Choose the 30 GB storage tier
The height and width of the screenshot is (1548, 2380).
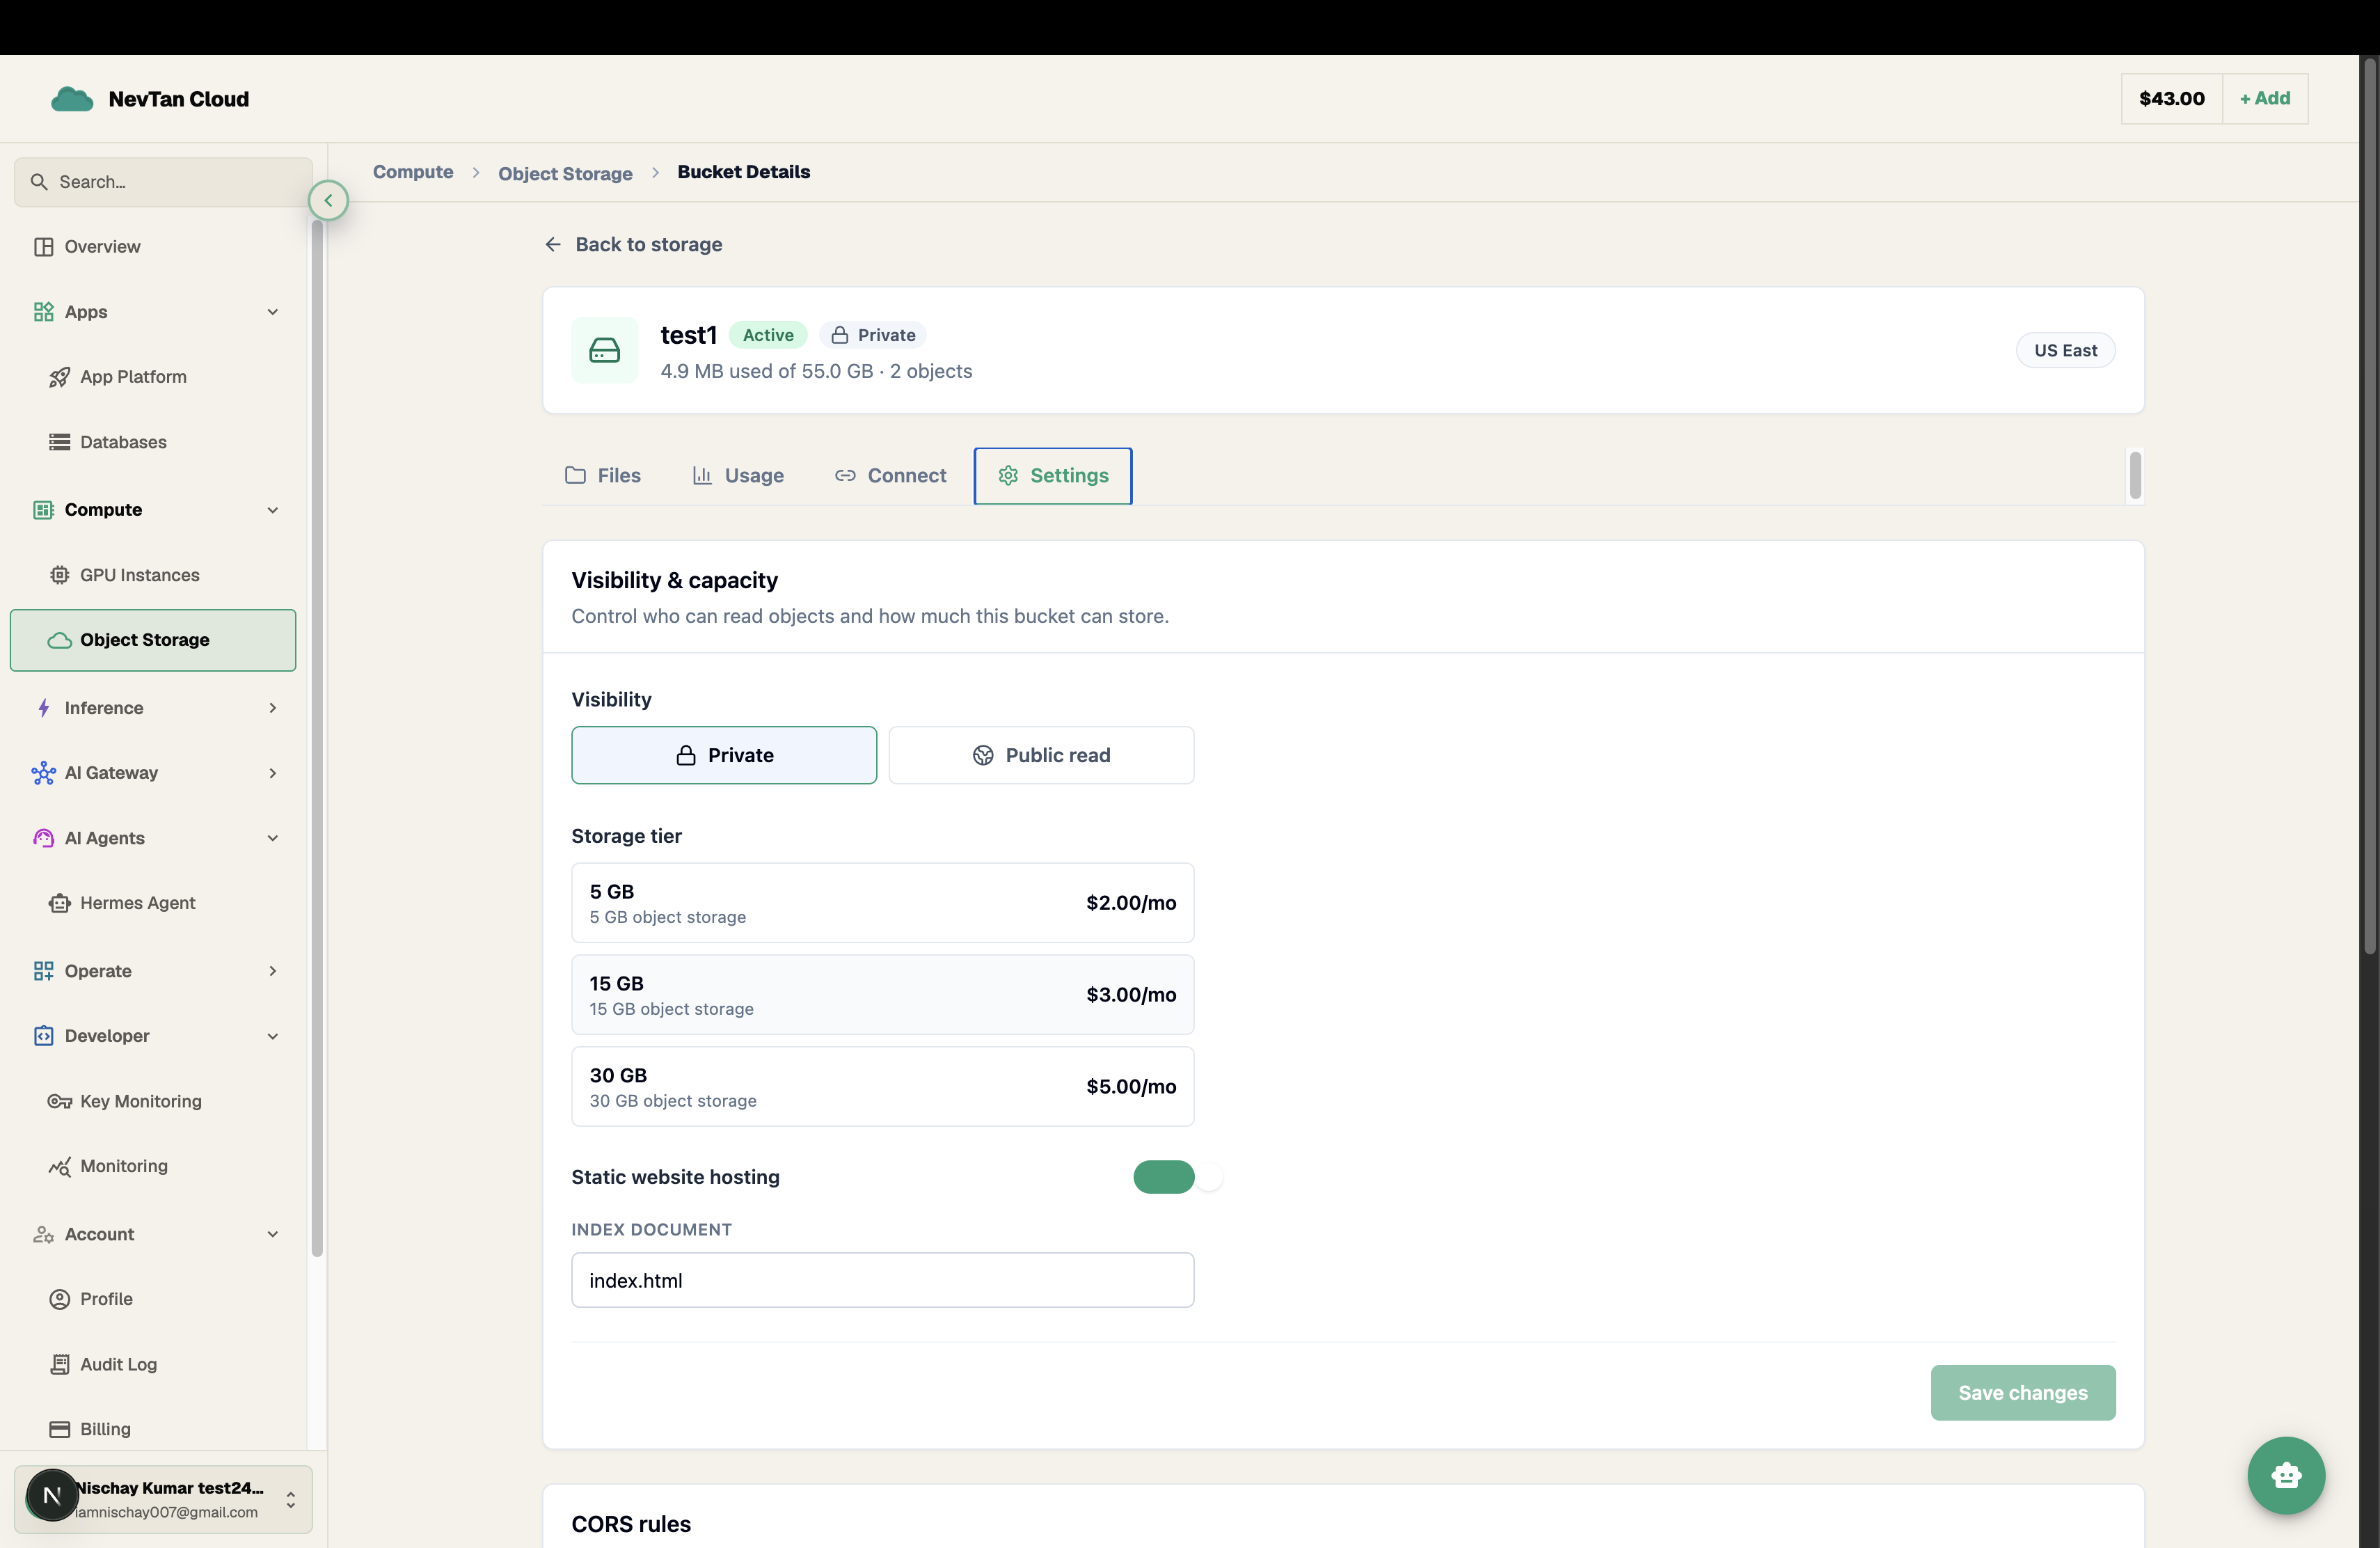[883, 1087]
